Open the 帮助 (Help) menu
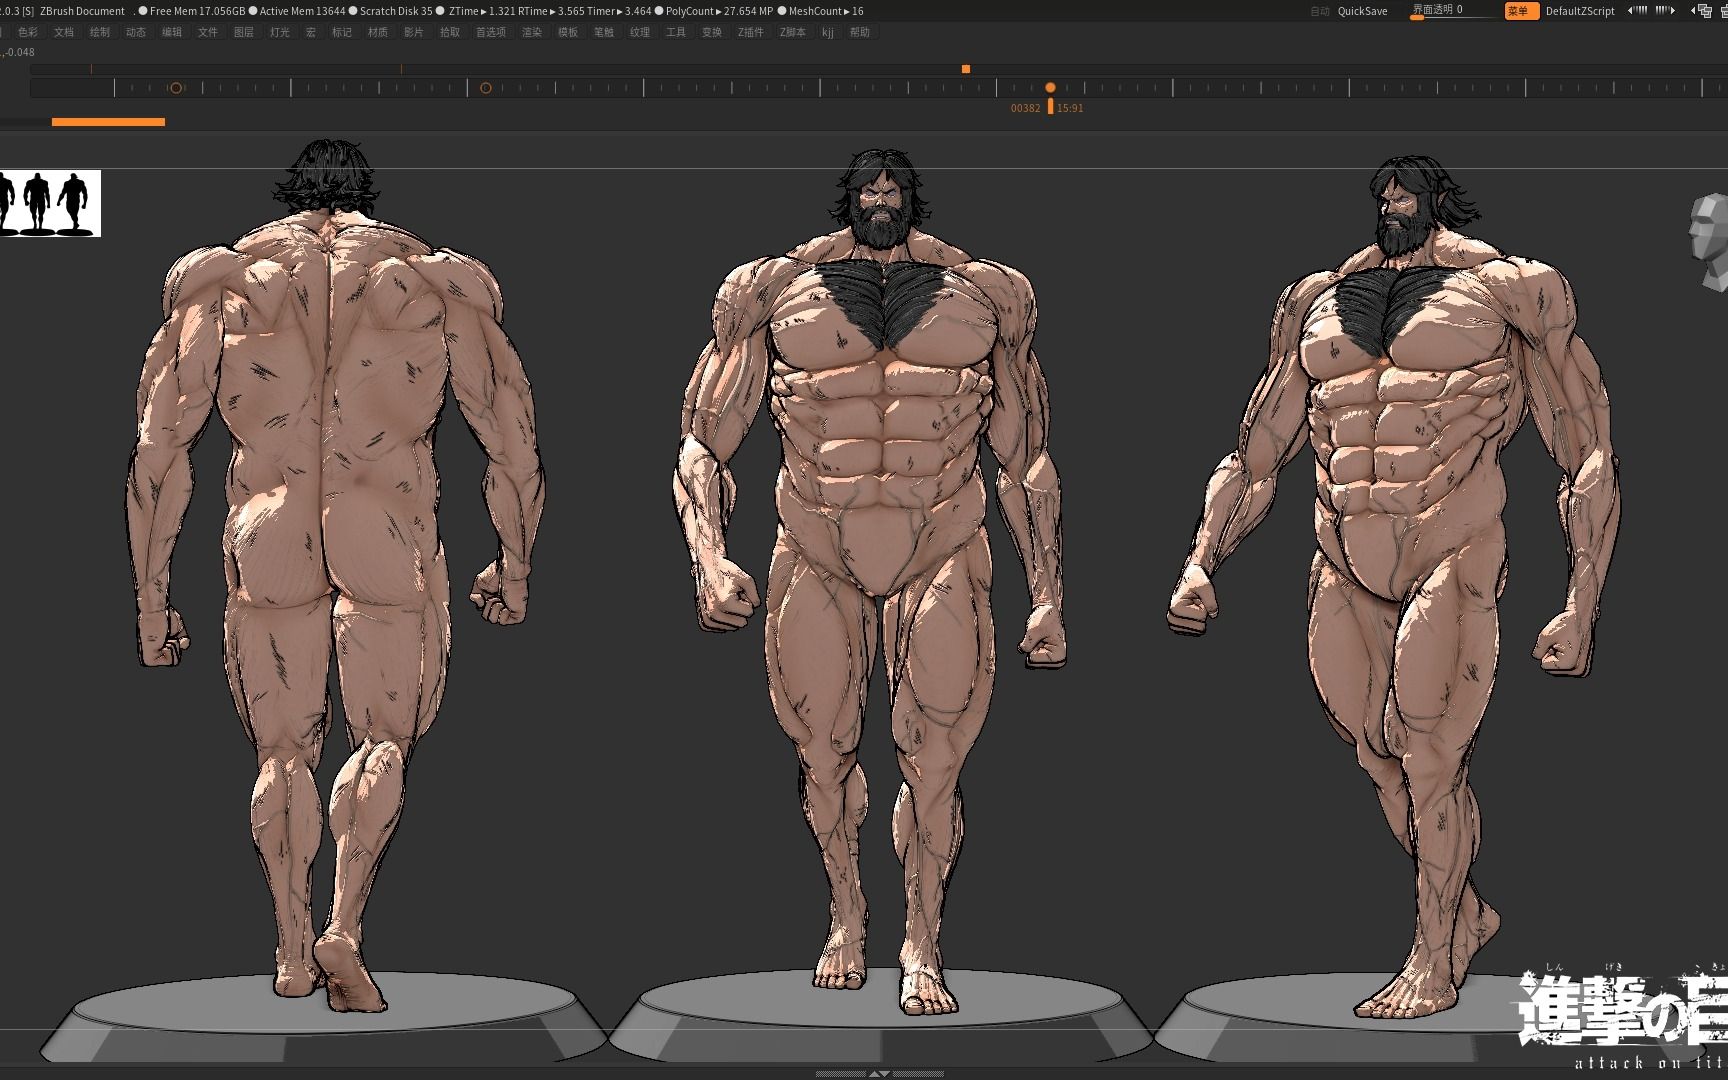The width and height of the screenshot is (1728, 1080). [860, 32]
